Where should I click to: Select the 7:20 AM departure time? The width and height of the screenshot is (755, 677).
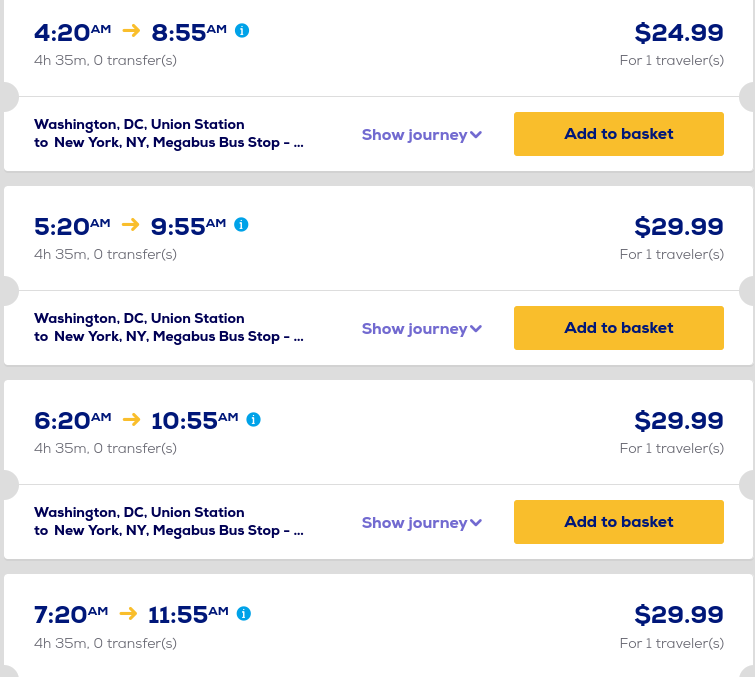point(70,614)
